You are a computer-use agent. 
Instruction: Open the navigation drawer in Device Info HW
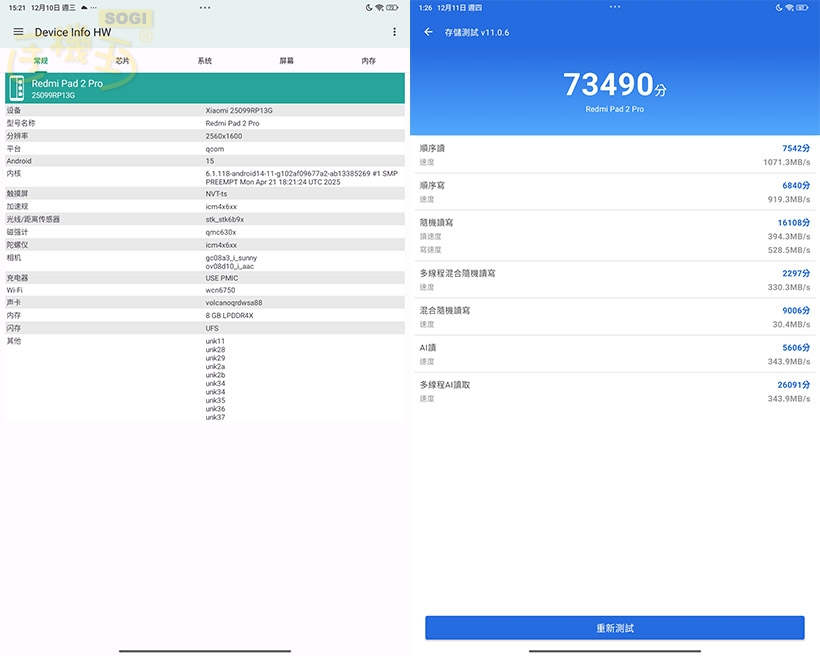pos(18,32)
